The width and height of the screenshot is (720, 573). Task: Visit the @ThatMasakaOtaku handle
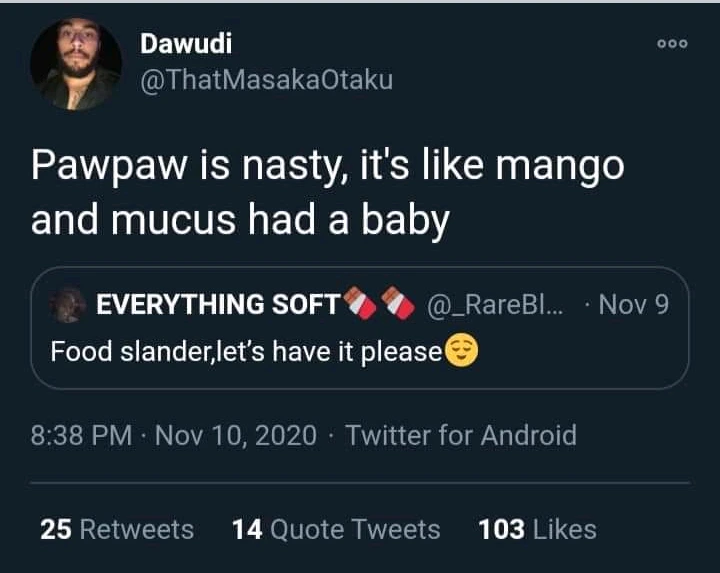pyautogui.click(x=266, y=80)
